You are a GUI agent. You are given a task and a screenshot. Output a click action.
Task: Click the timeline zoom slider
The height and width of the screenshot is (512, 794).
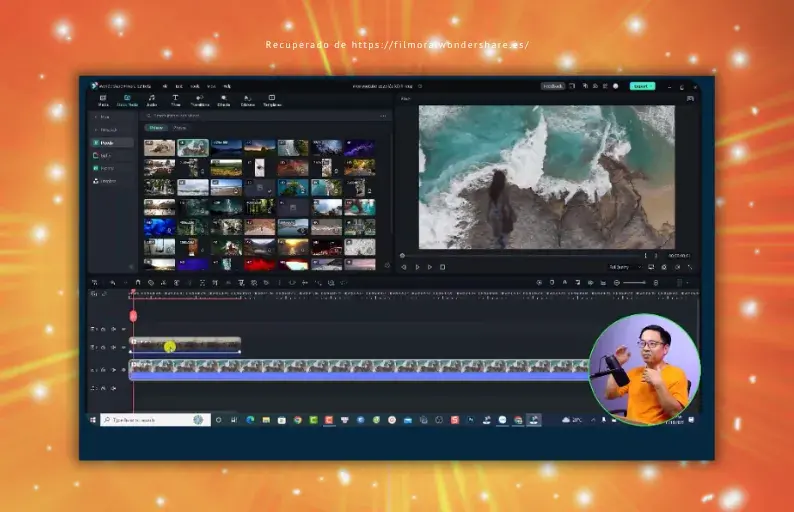click(x=633, y=283)
